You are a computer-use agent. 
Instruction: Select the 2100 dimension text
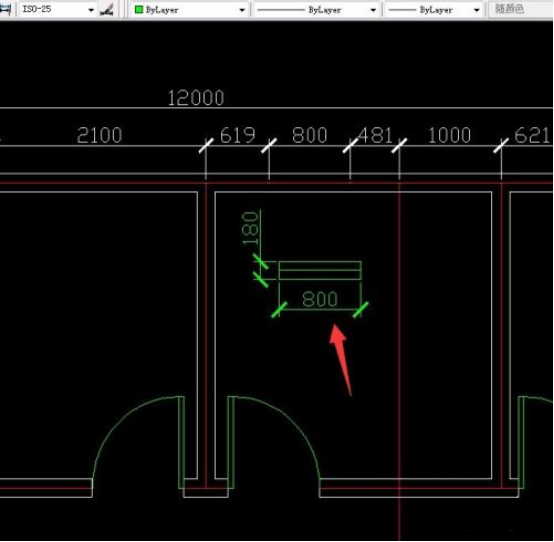[x=100, y=135]
